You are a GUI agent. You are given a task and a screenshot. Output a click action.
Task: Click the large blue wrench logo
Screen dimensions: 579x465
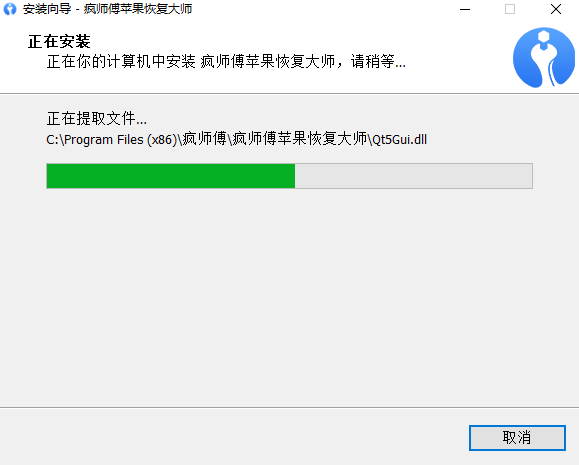544,57
